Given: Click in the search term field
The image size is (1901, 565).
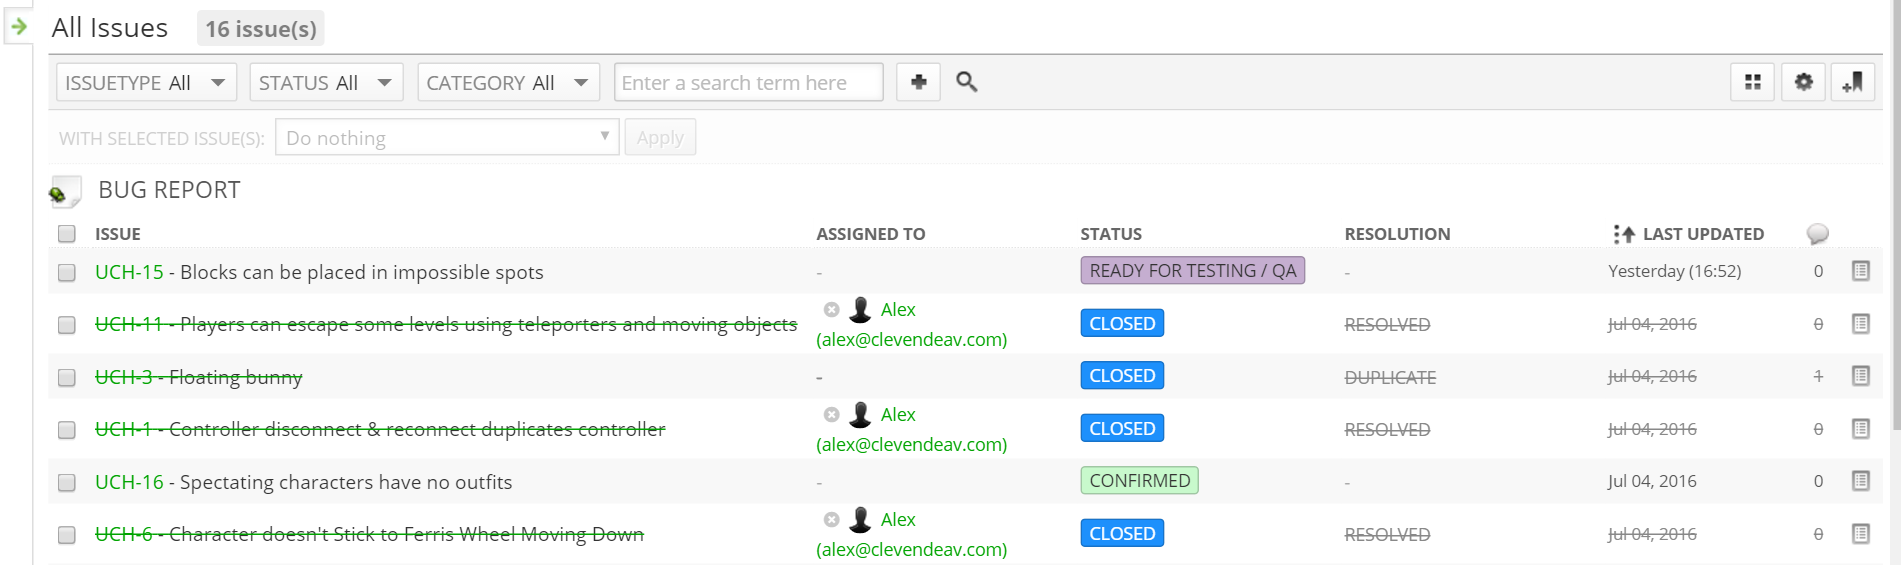Looking at the screenshot, I should tap(748, 82).
